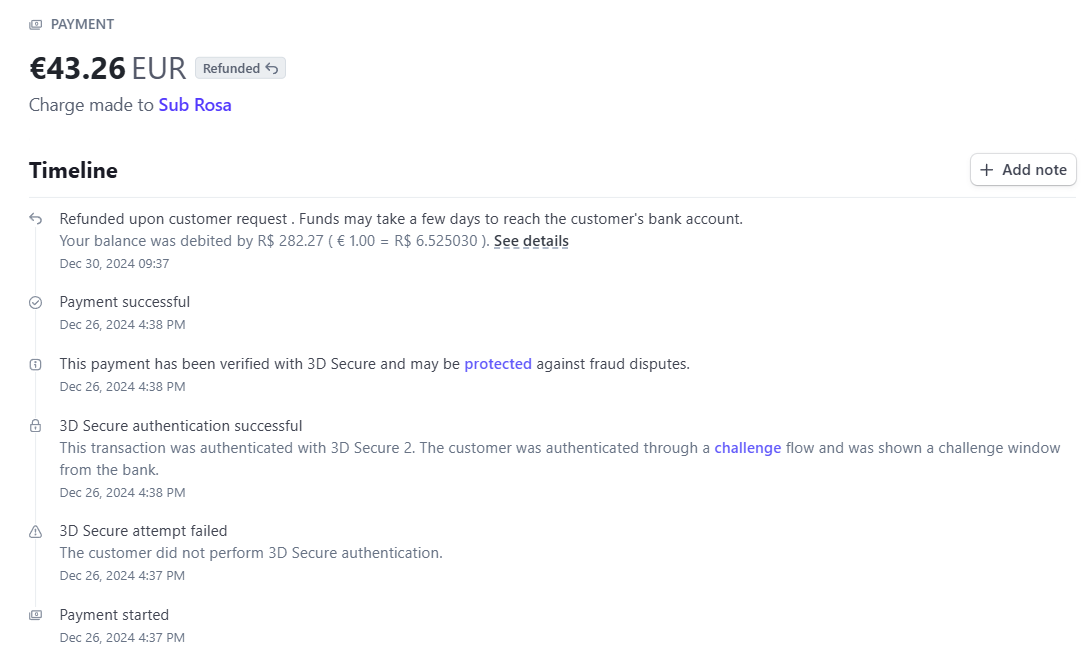1087x665 pixels.
Task: Click the Payment started timeline entry
Action: 114,615
